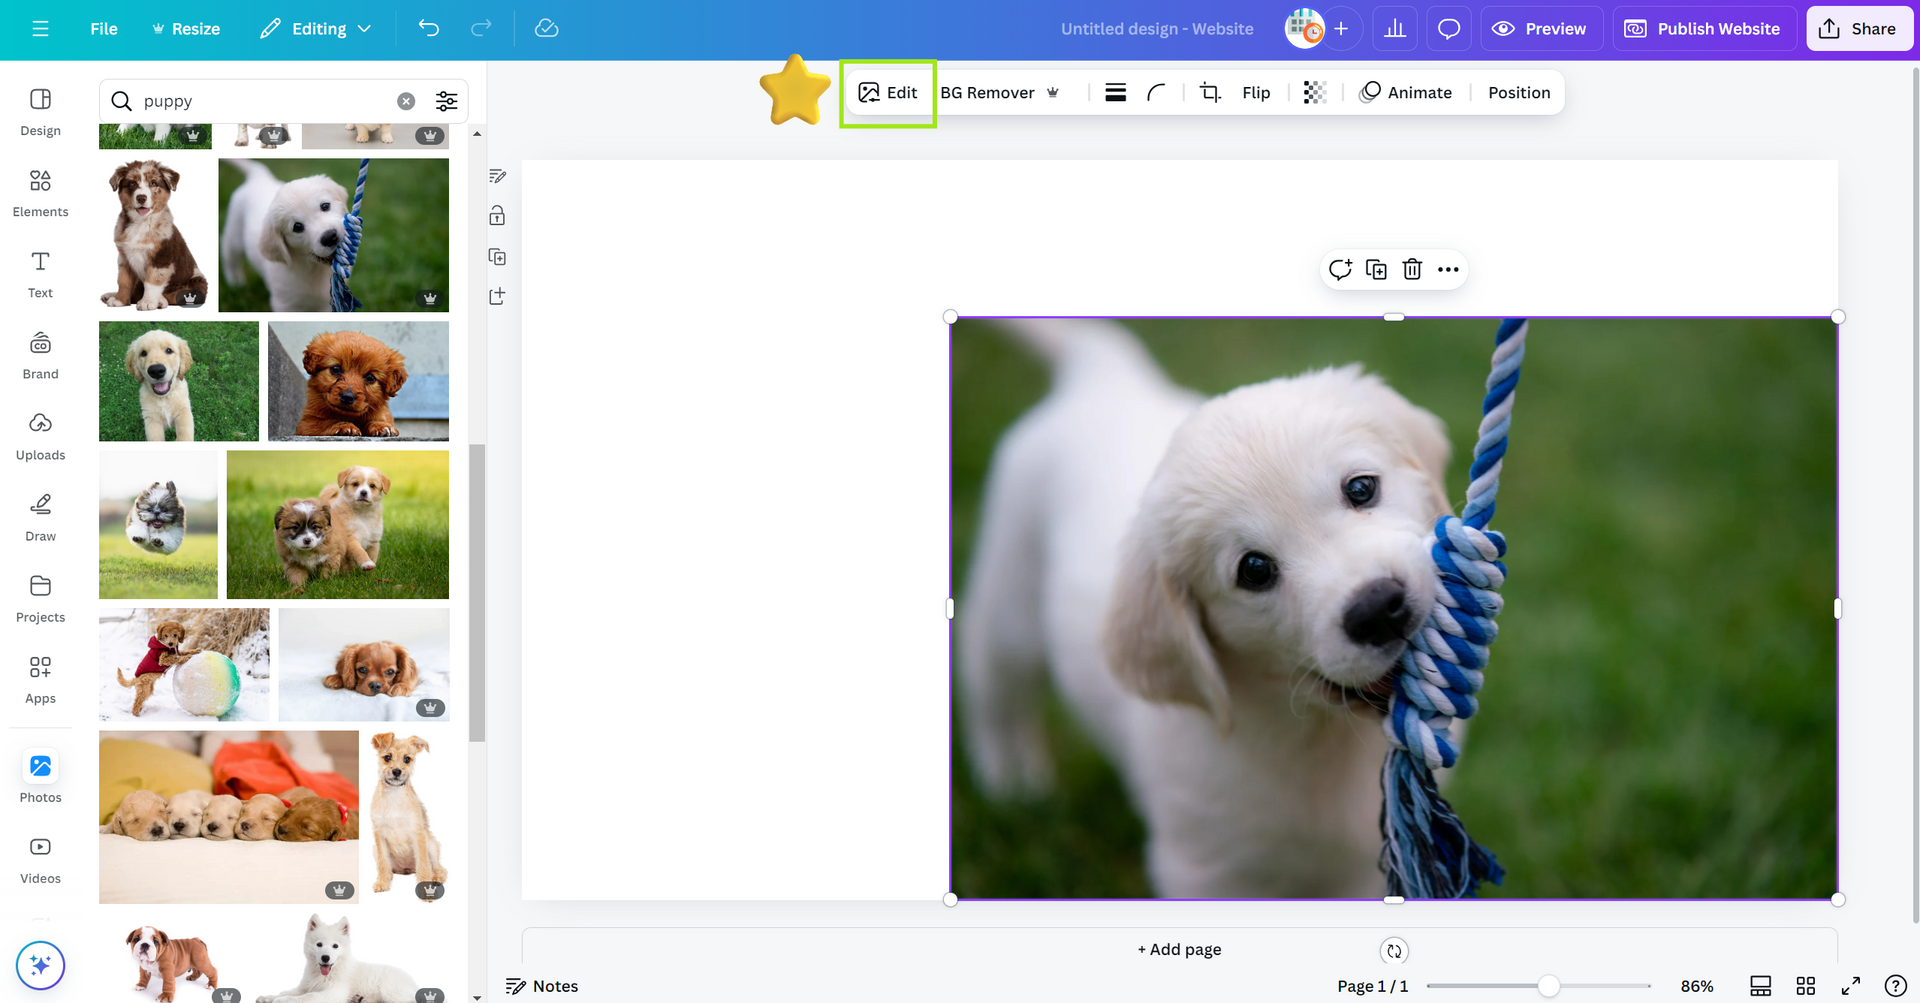Open the search filters icon
Screen dimensions: 1920x1003
[446, 101]
